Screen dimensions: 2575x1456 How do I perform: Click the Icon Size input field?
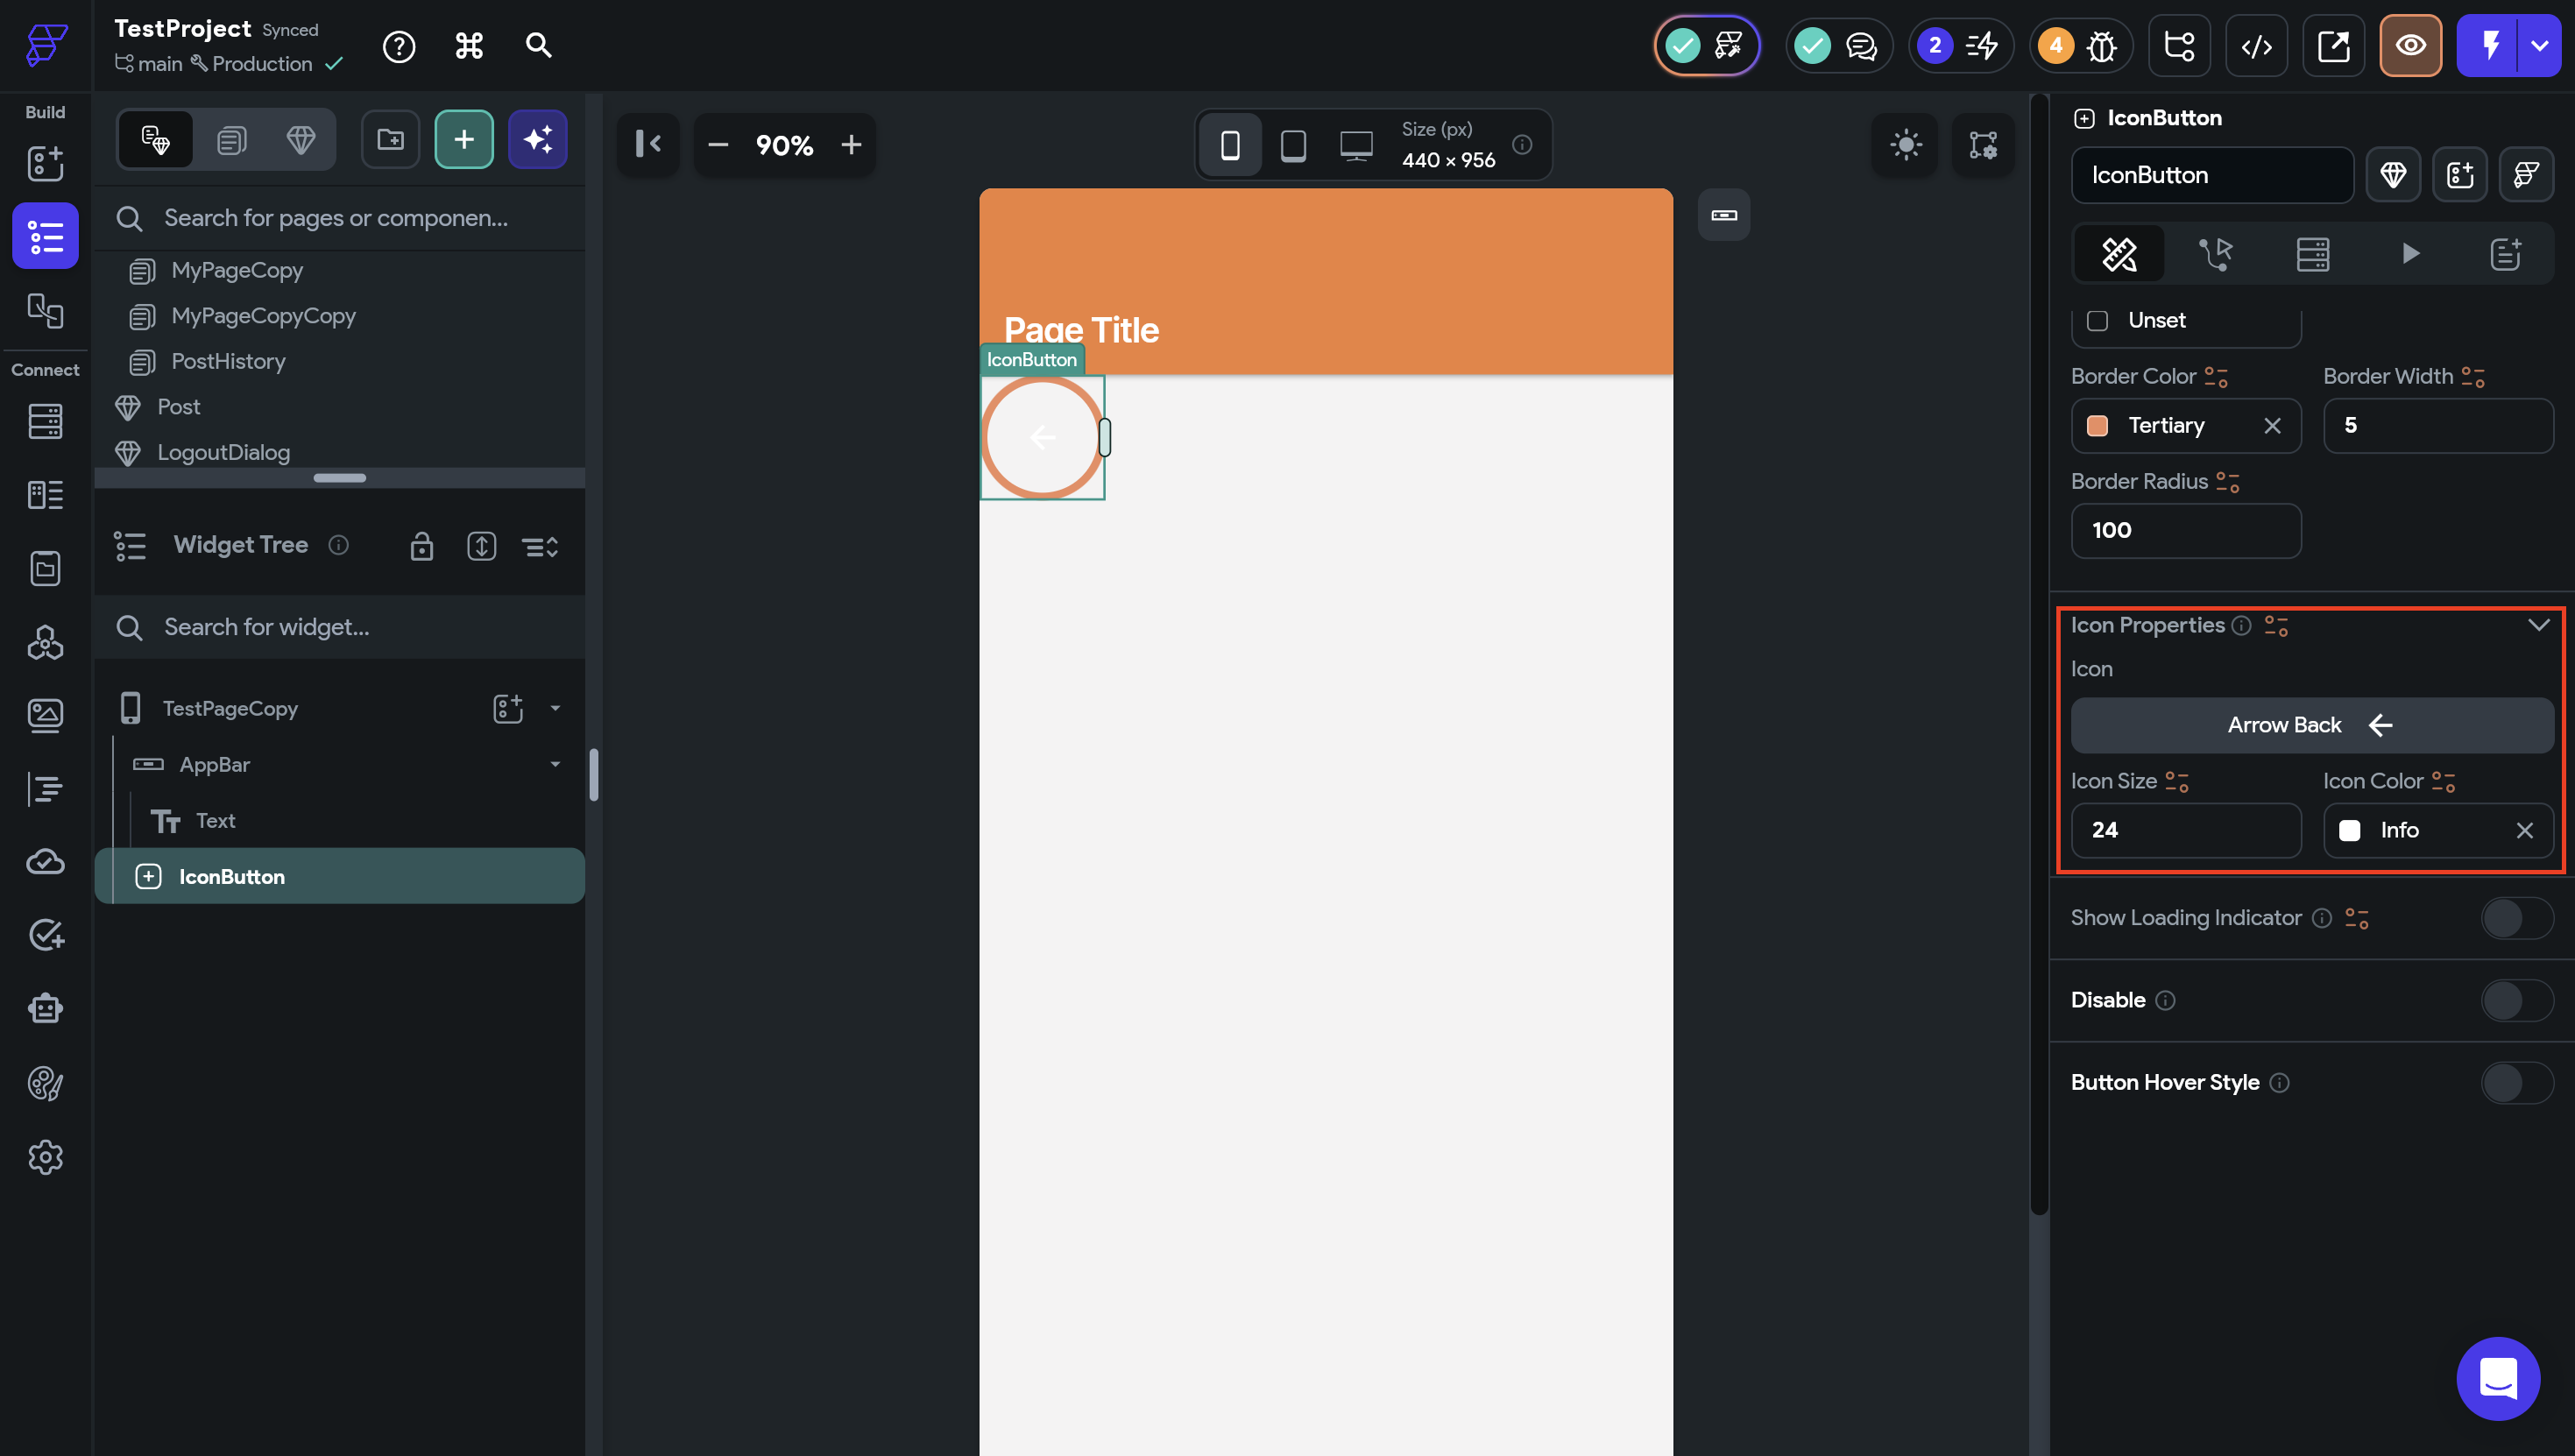(2185, 830)
